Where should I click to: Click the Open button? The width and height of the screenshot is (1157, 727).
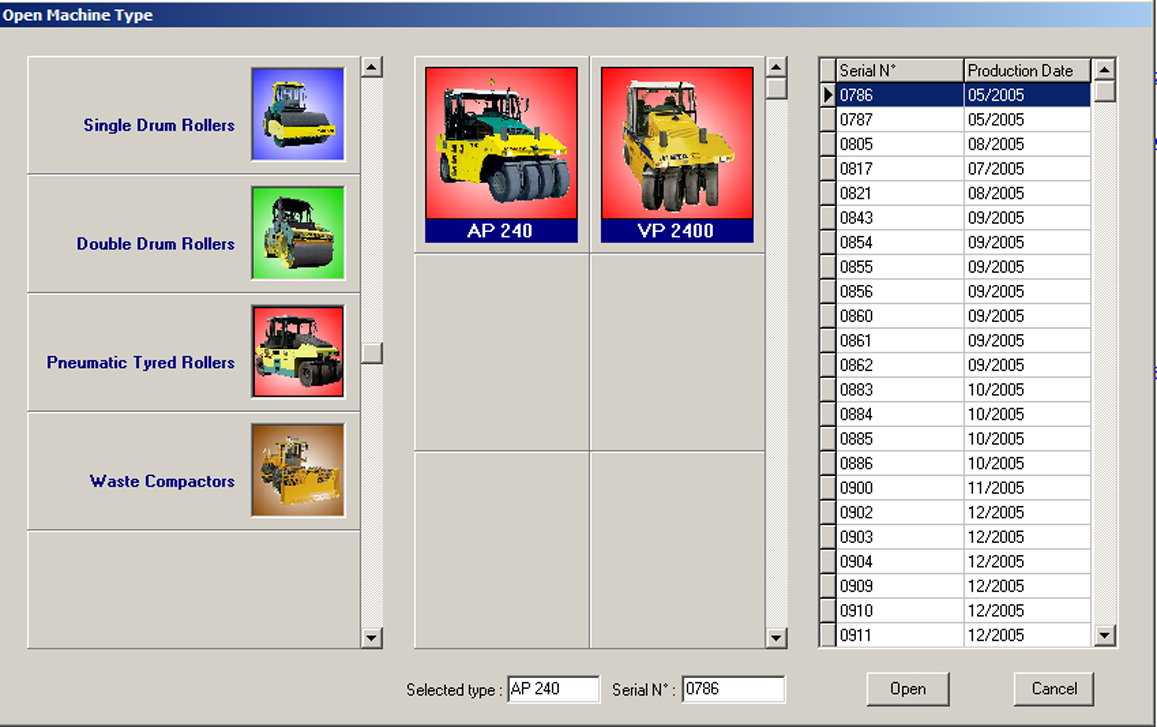click(x=907, y=689)
